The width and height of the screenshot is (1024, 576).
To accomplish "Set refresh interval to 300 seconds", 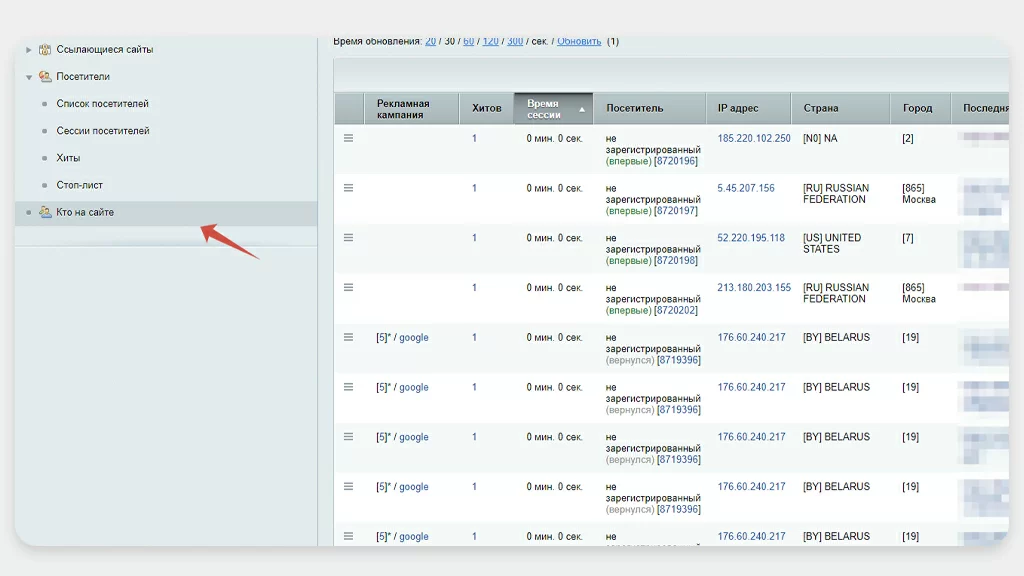I will click(x=514, y=41).
